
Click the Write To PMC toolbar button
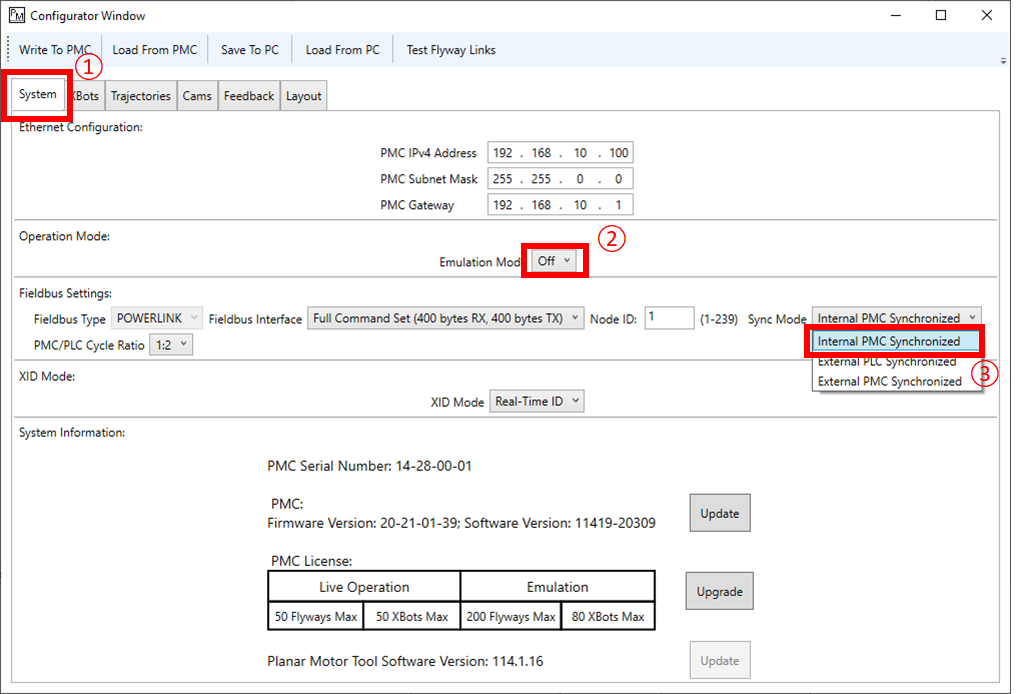[x=54, y=50]
